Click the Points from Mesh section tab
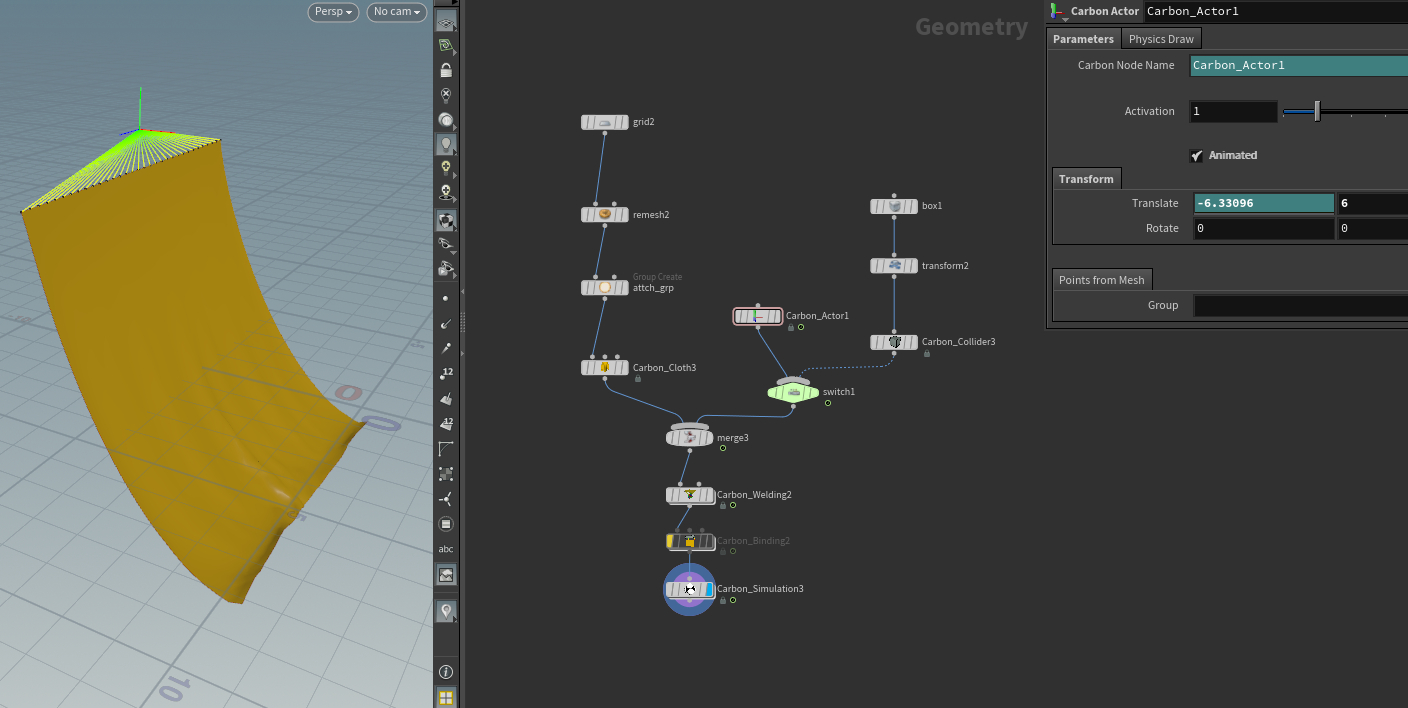Viewport: 1408px width, 708px height. (1101, 280)
